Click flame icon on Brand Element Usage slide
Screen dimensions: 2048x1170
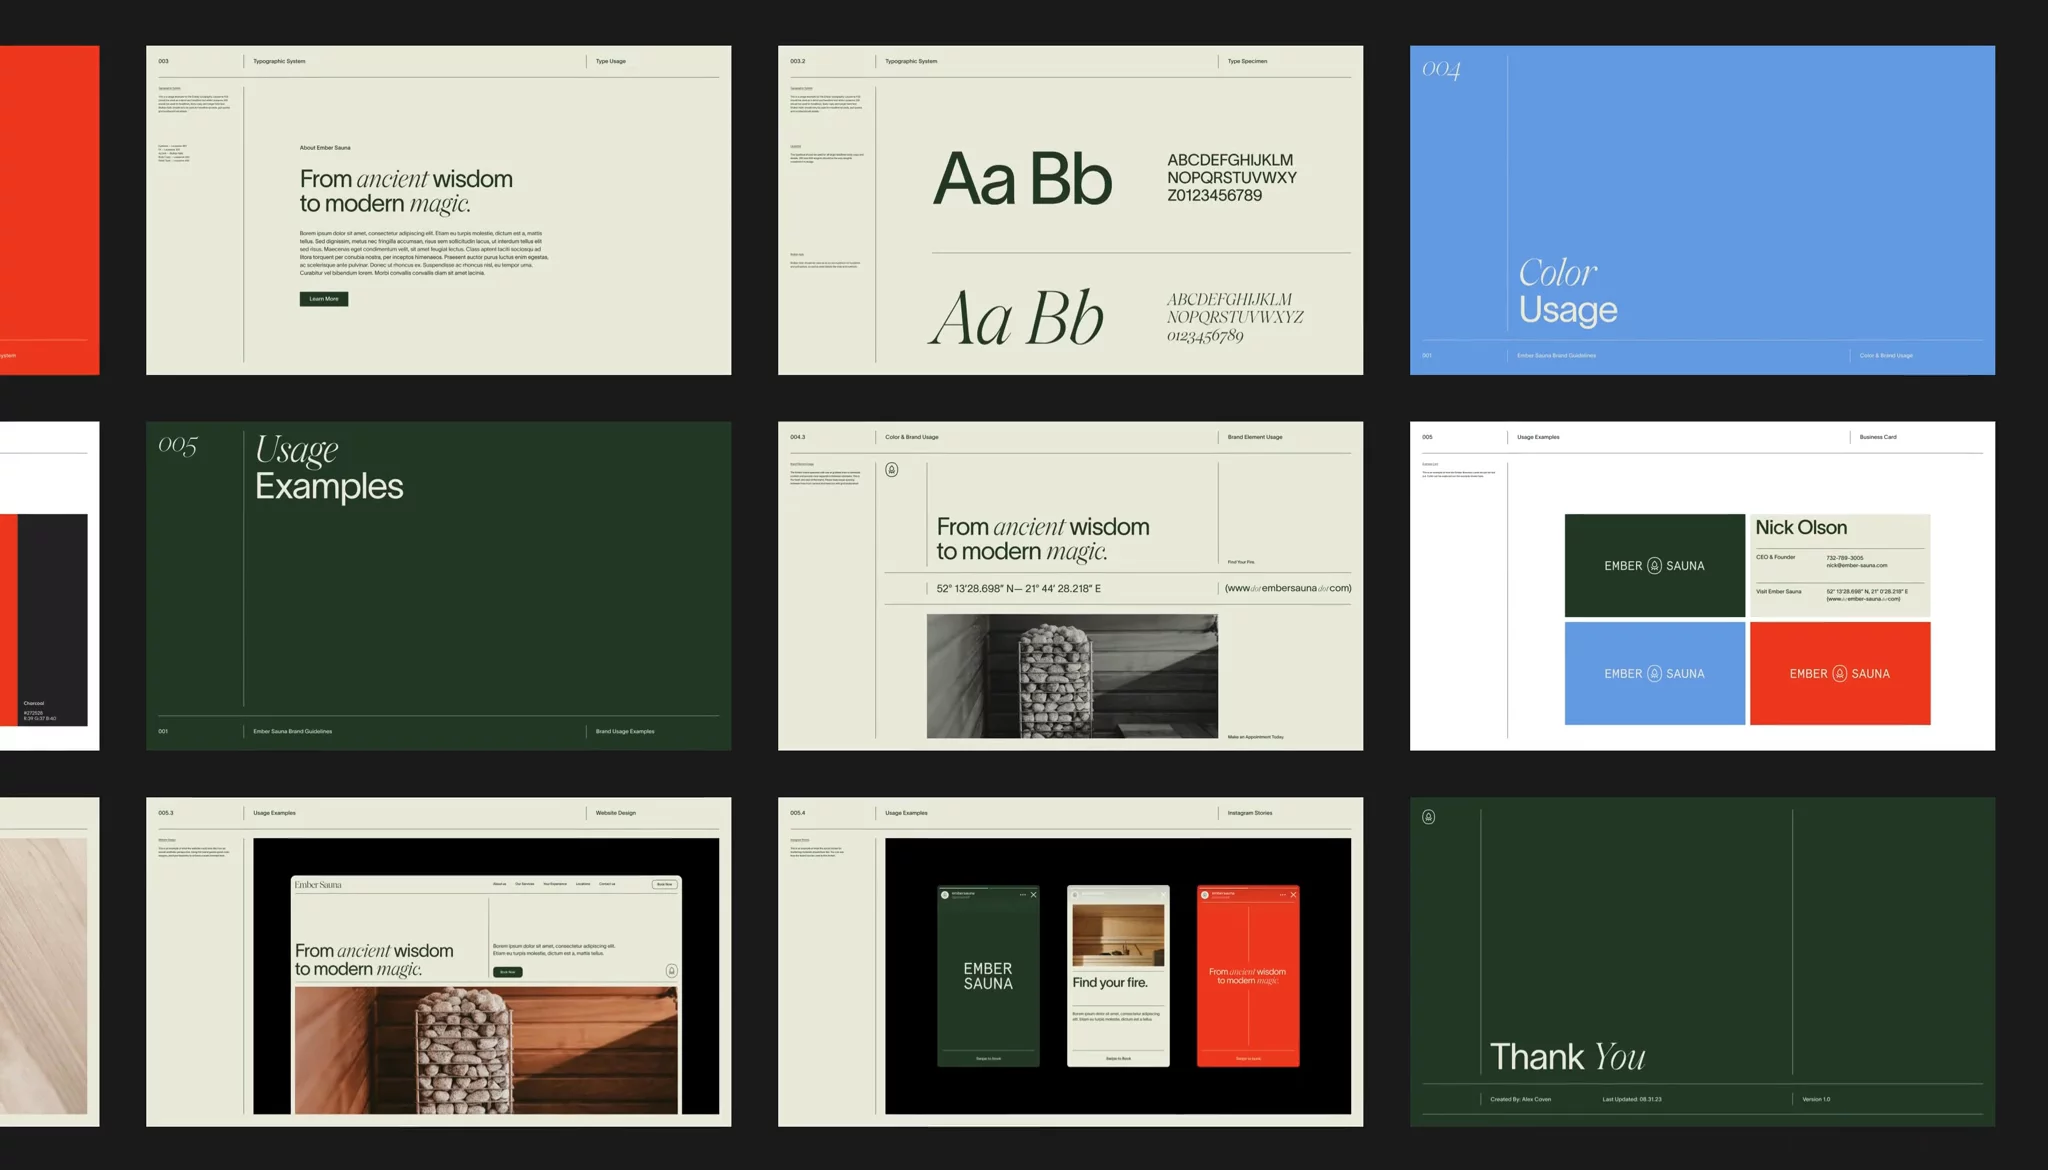[x=891, y=470]
